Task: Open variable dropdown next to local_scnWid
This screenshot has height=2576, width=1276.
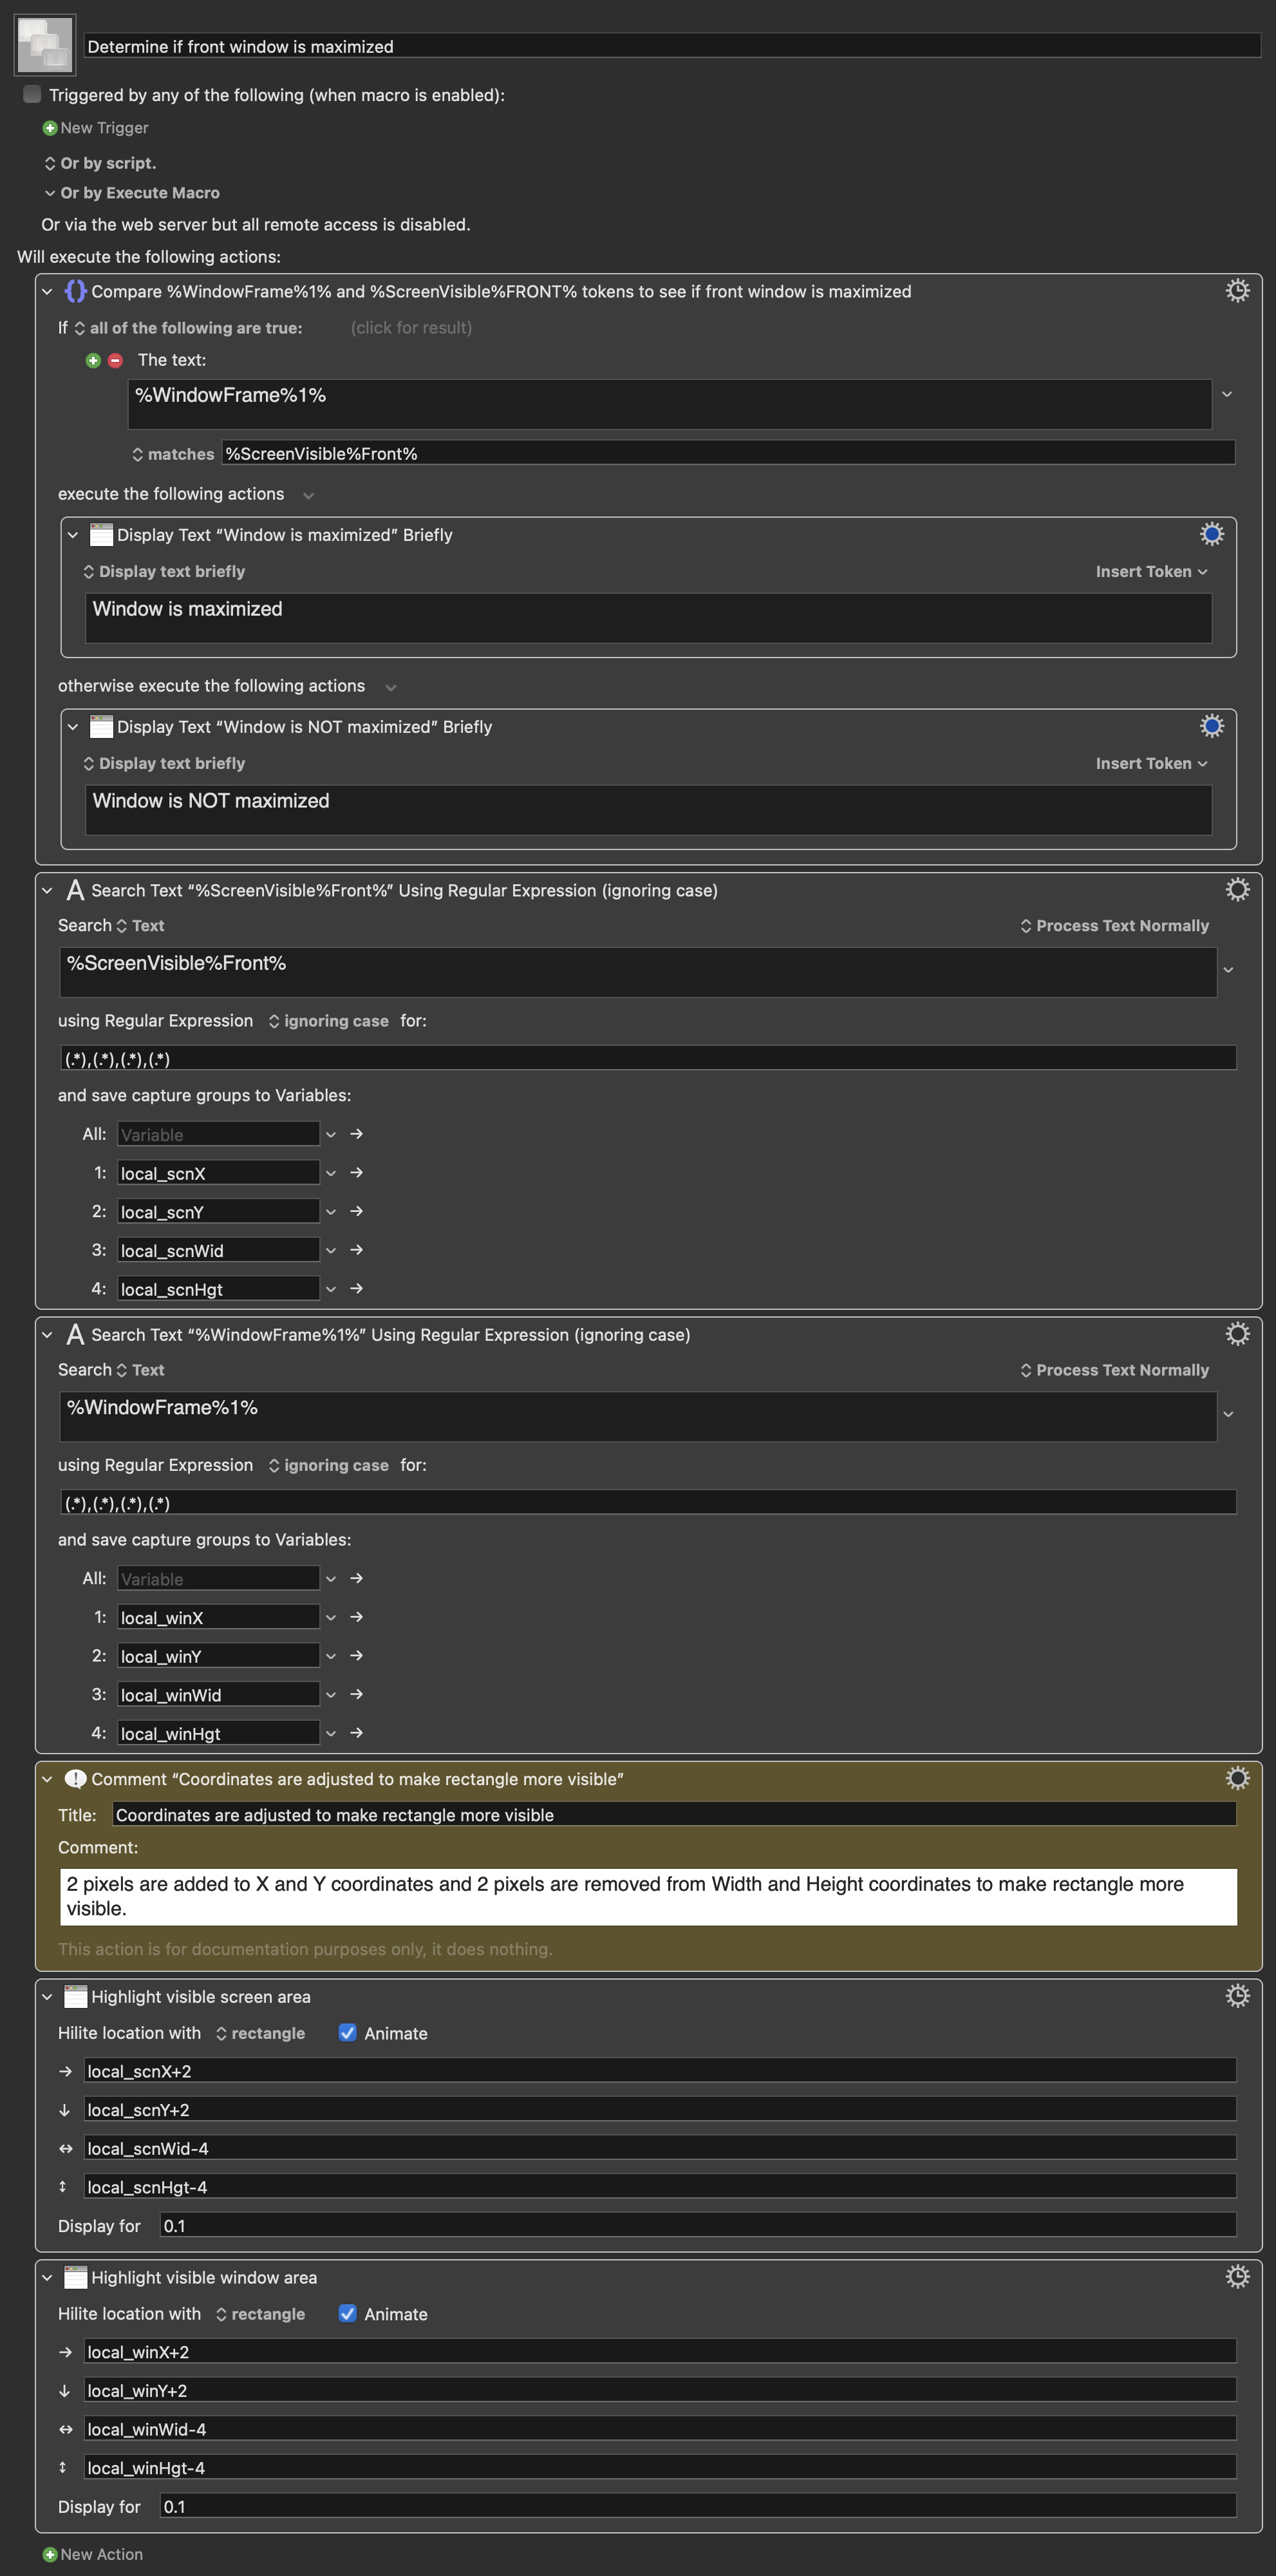Action: 331,1250
